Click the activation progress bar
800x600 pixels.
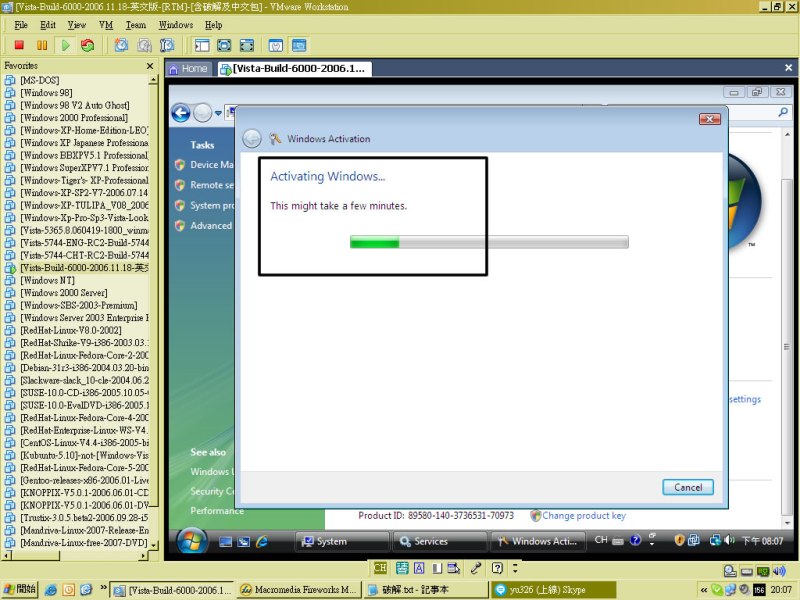489,242
